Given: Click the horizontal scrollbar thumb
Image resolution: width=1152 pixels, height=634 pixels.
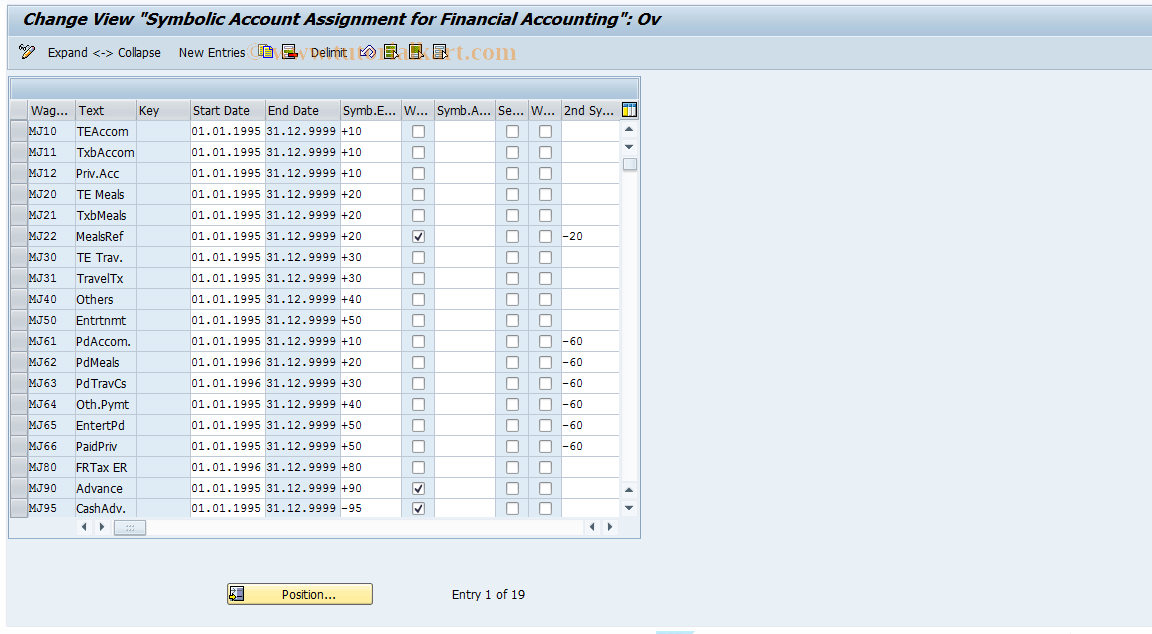Looking at the screenshot, I should [130, 527].
